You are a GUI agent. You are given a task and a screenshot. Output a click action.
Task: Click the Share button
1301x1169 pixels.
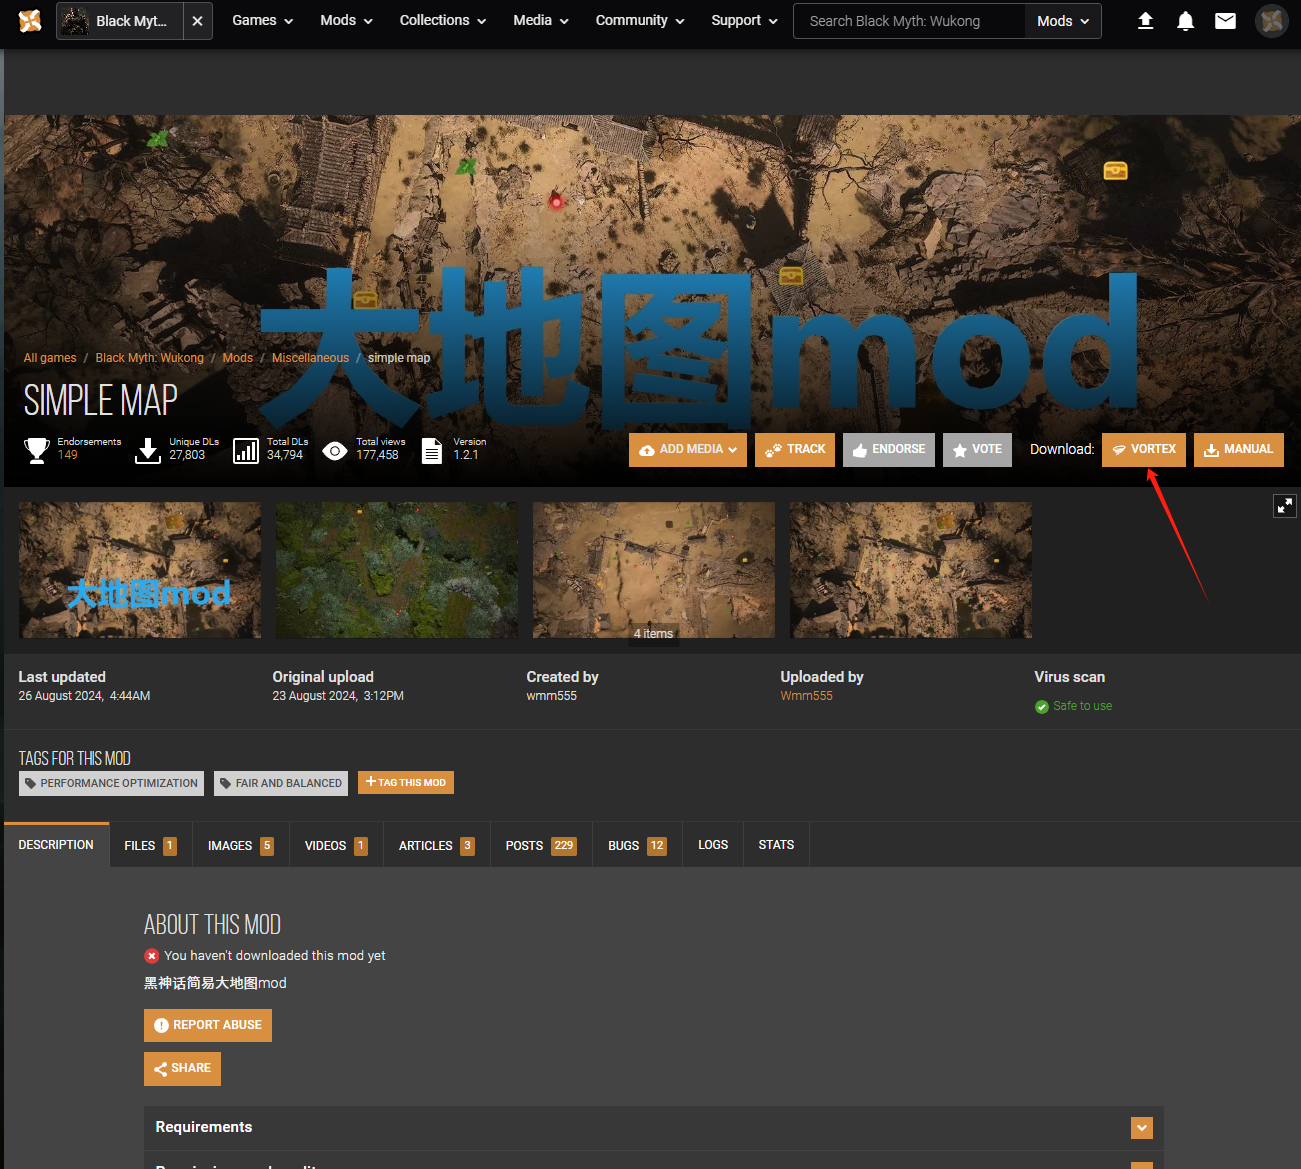click(182, 1068)
